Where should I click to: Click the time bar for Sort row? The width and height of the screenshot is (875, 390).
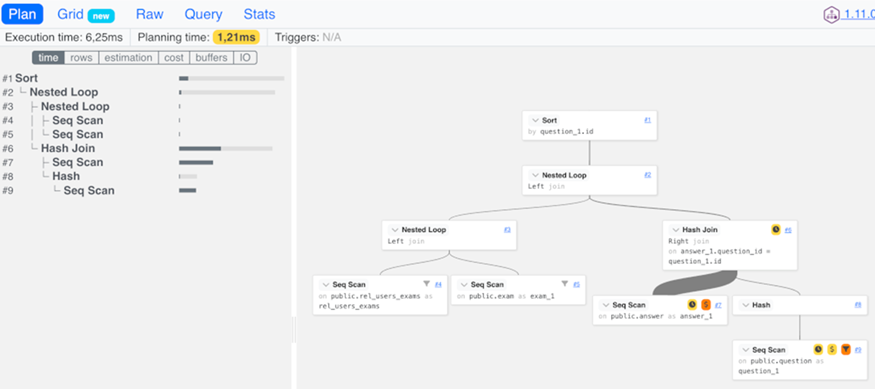point(232,79)
